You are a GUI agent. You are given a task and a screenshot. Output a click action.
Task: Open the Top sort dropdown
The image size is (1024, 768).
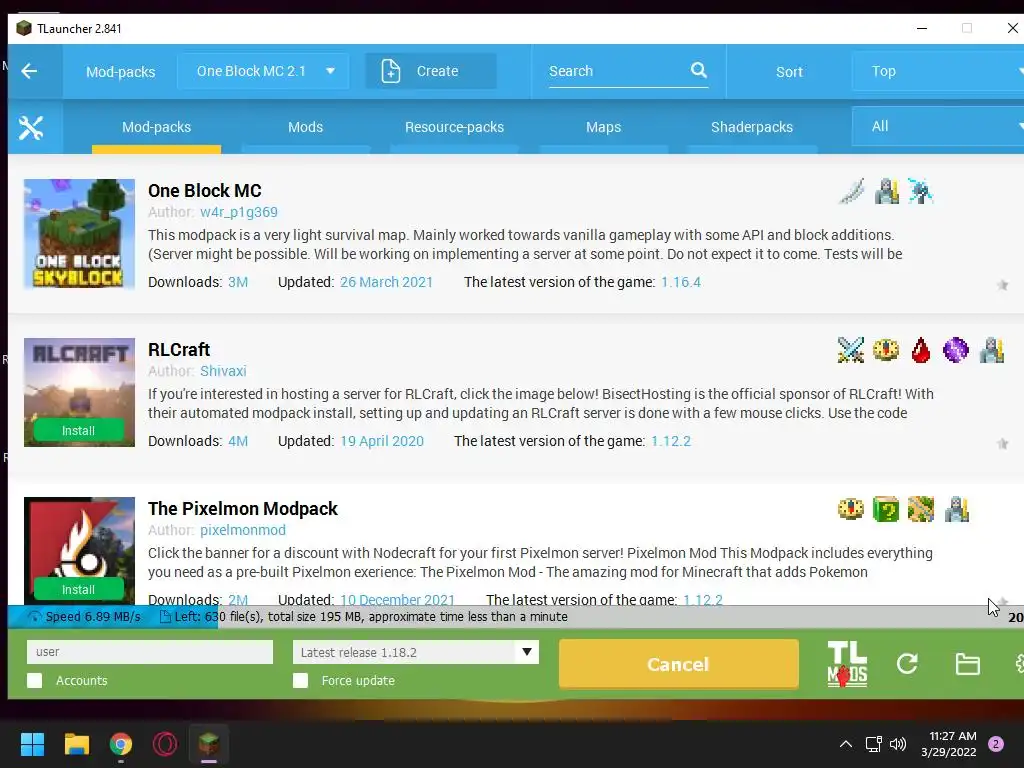point(938,71)
